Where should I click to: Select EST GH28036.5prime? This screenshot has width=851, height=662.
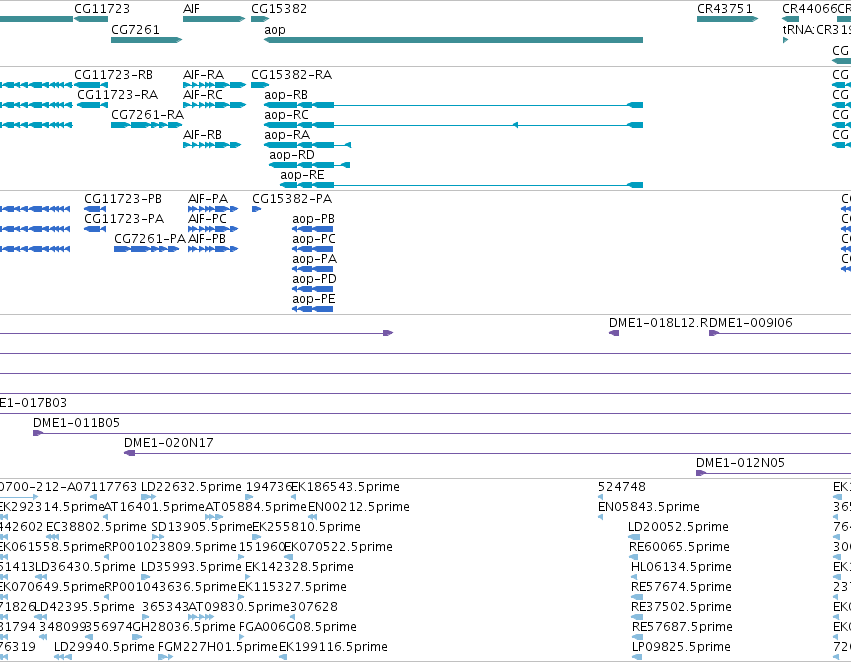pos(137,637)
